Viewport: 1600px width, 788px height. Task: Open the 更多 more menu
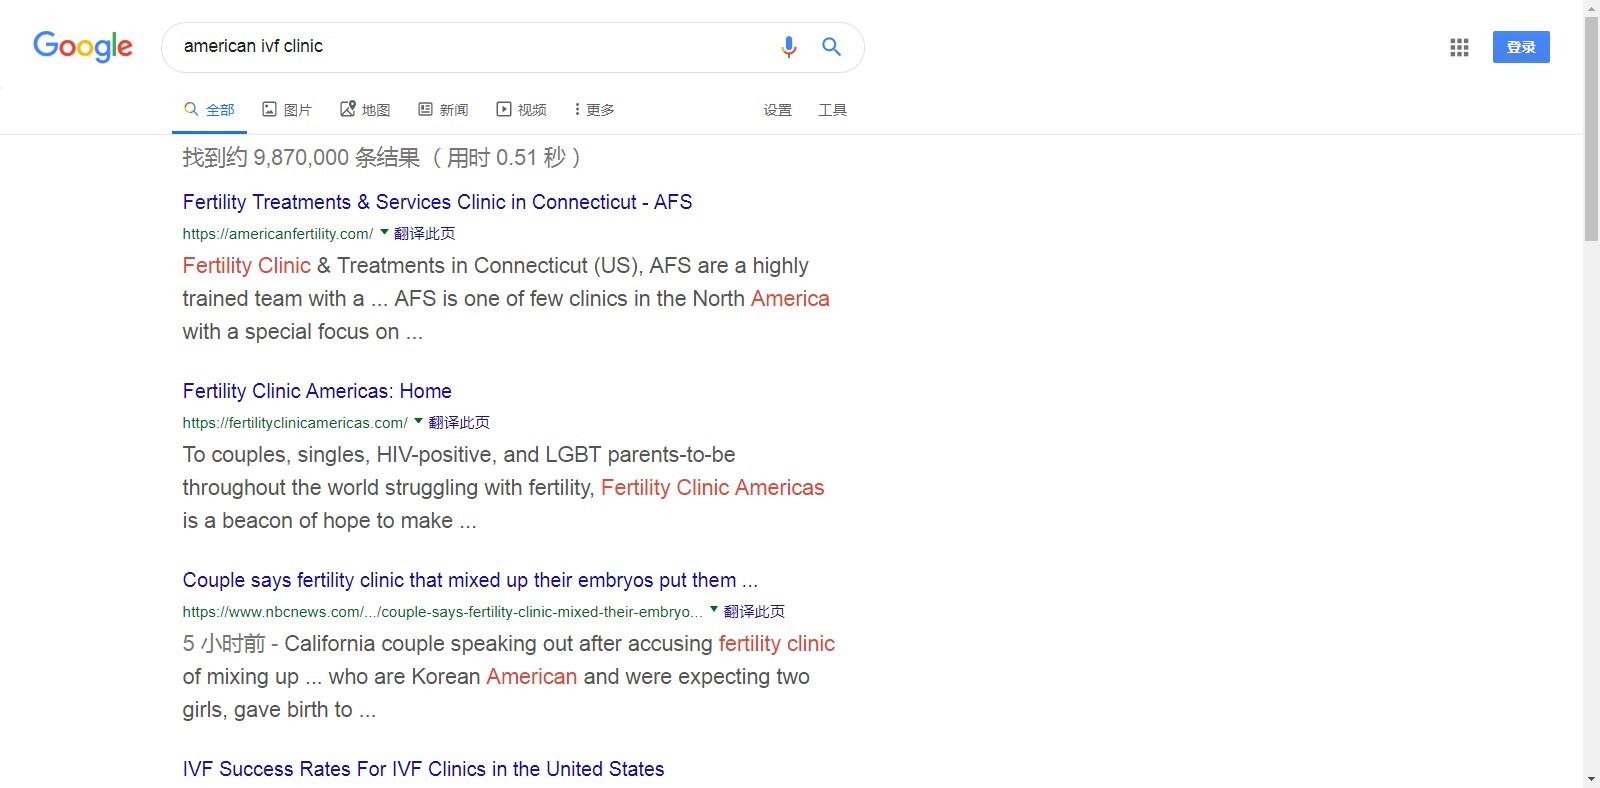[594, 110]
